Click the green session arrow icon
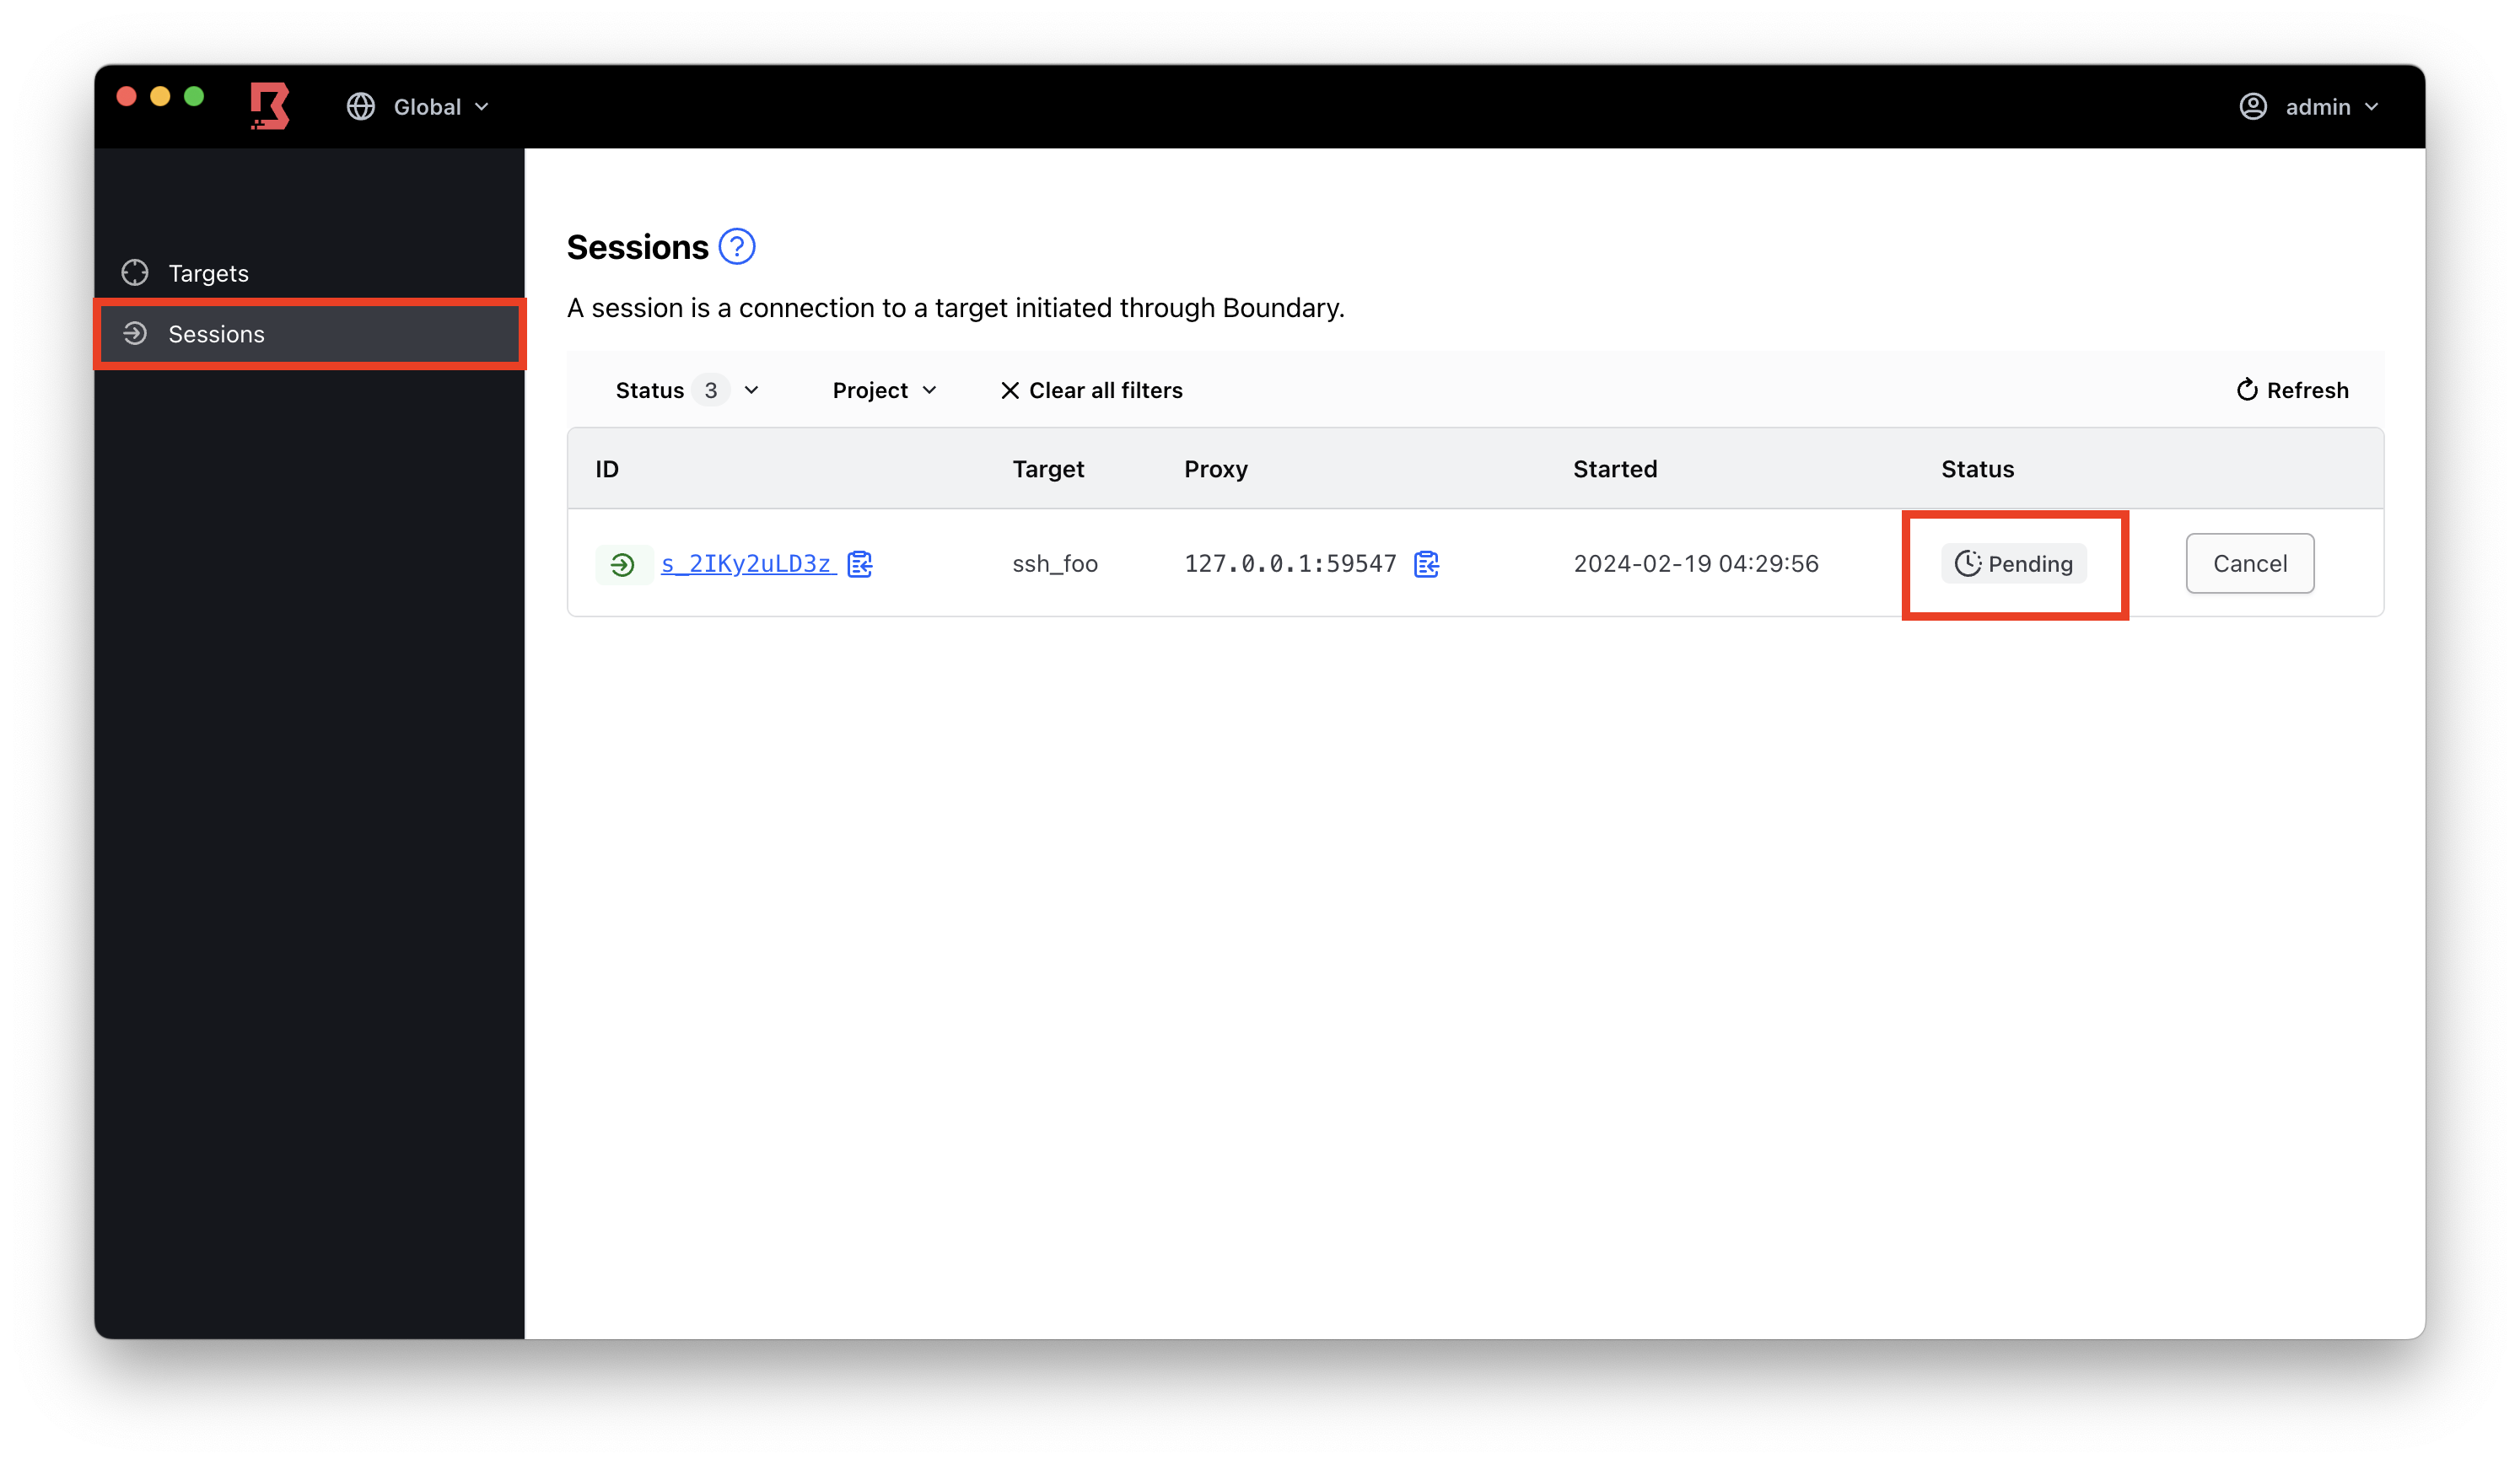This screenshot has width=2520, height=1464. click(x=622, y=565)
